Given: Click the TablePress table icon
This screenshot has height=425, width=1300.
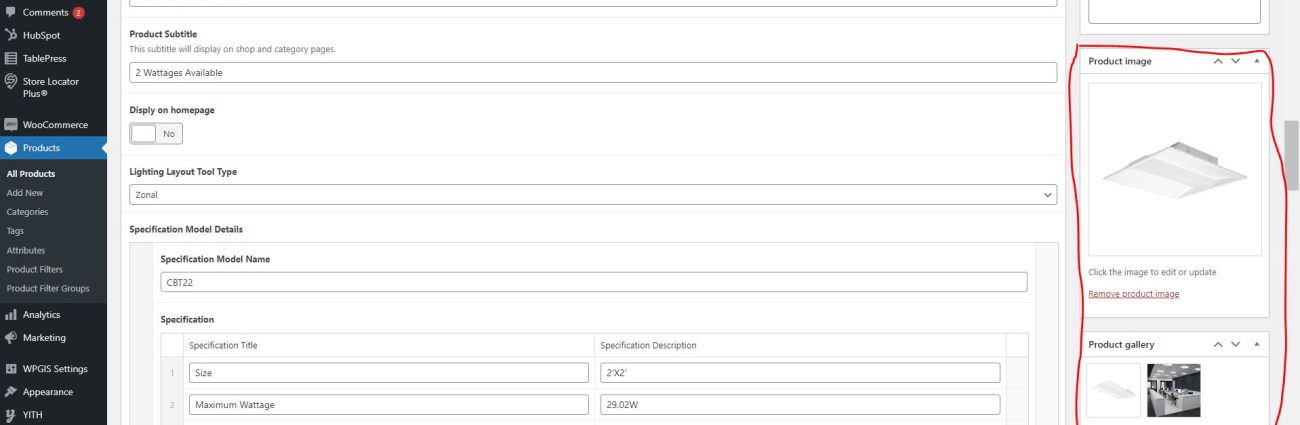Looking at the screenshot, I should [x=11, y=58].
